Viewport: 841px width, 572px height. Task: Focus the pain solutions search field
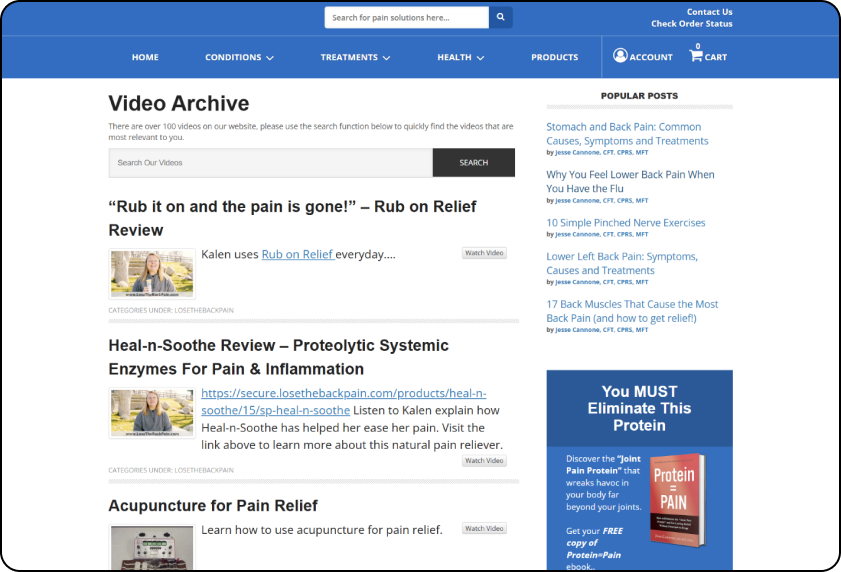(407, 17)
